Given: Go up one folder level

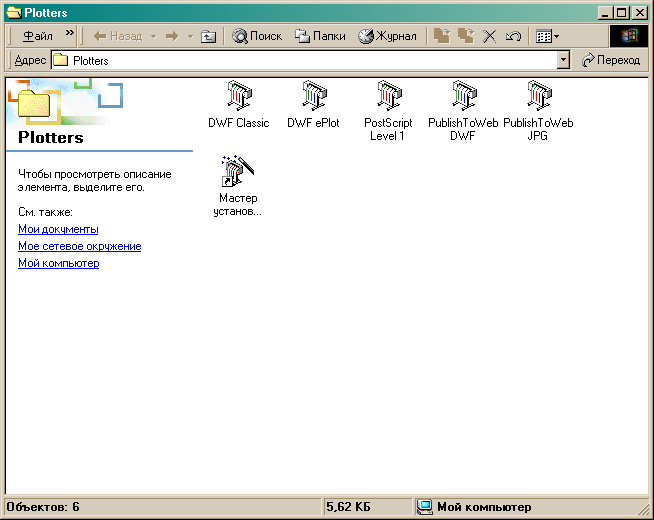Looking at the screenshot, I should [208, 37].
